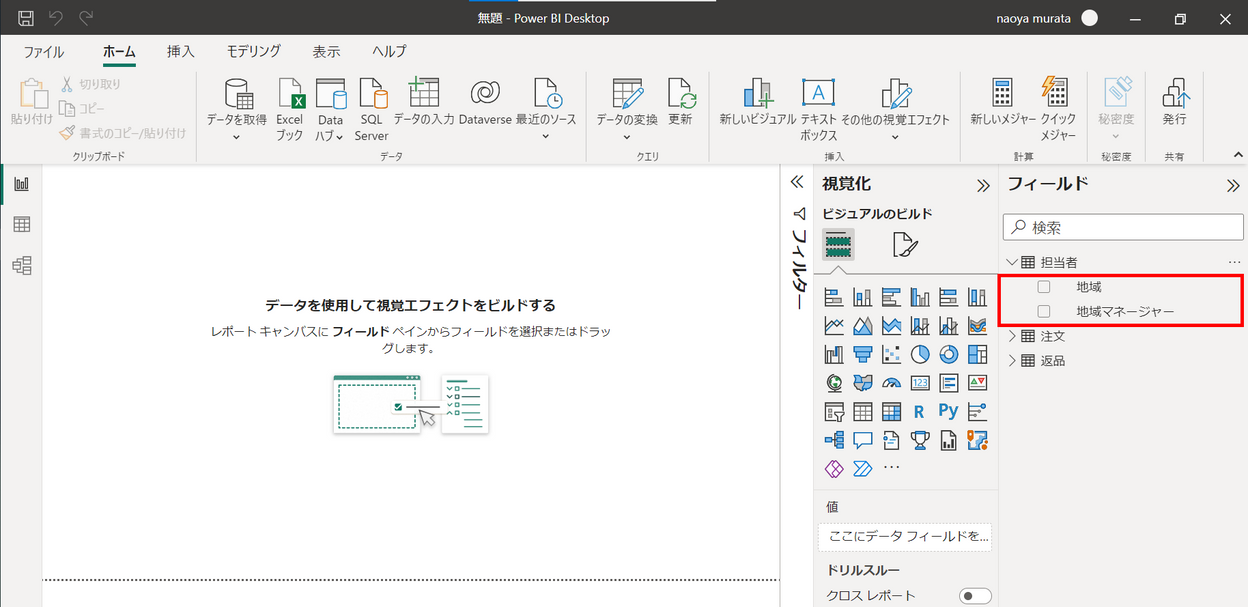1248x607 pixels.
Task: Open the ヘルプ tab
Action: tap(389, 52)
